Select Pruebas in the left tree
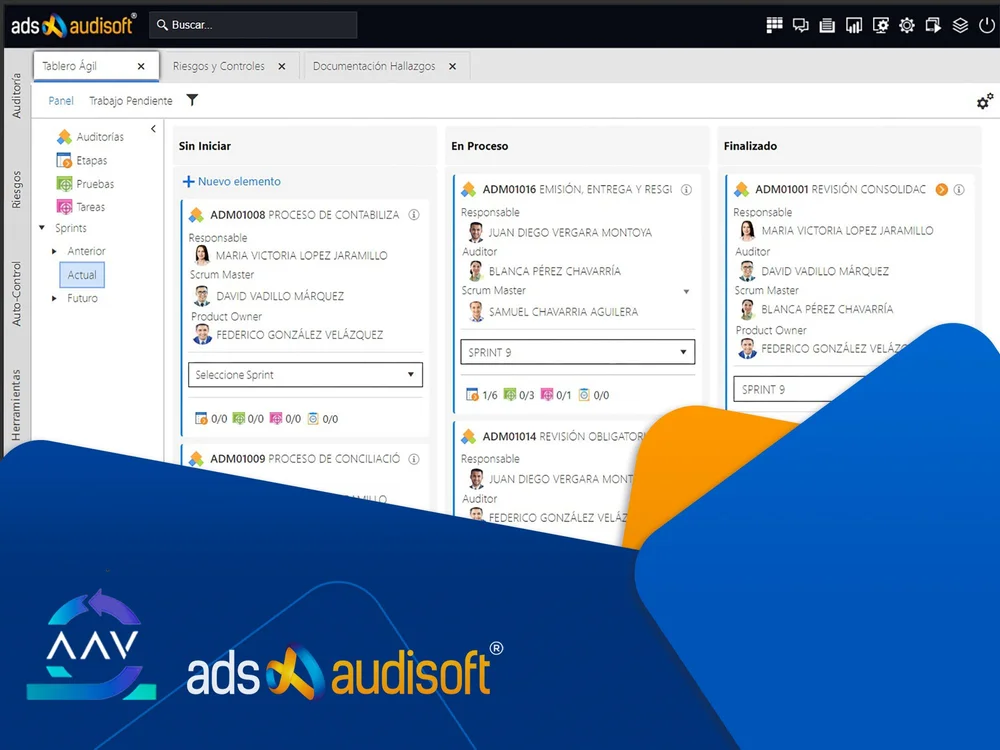The image size is (1000, 750). click(x=85, y=184)
